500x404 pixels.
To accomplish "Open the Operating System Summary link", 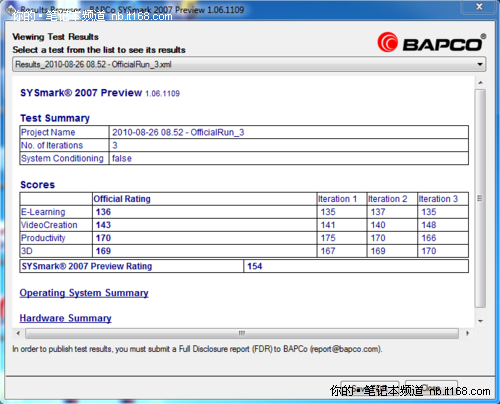I will 84,293.
